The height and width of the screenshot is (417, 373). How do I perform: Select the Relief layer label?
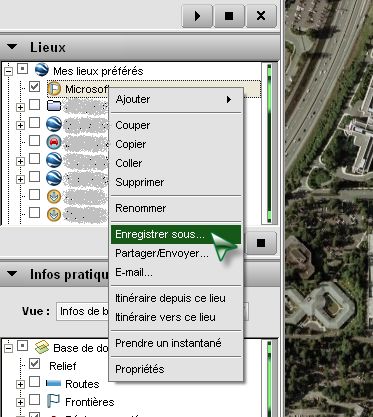tap(63, 366)
